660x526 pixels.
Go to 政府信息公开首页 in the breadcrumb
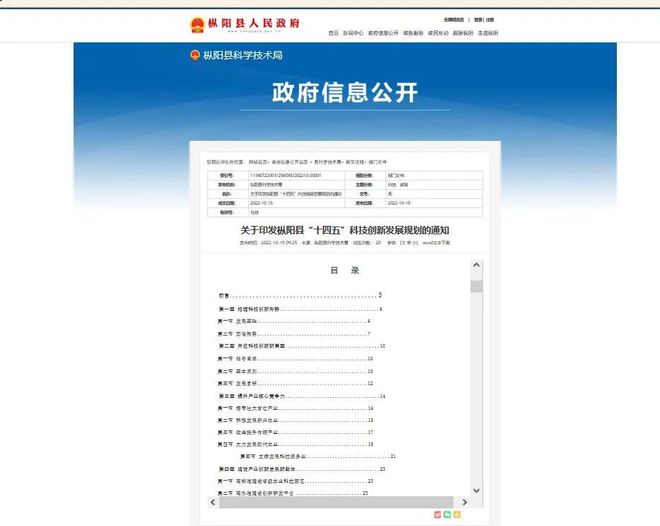pos(290,162)
